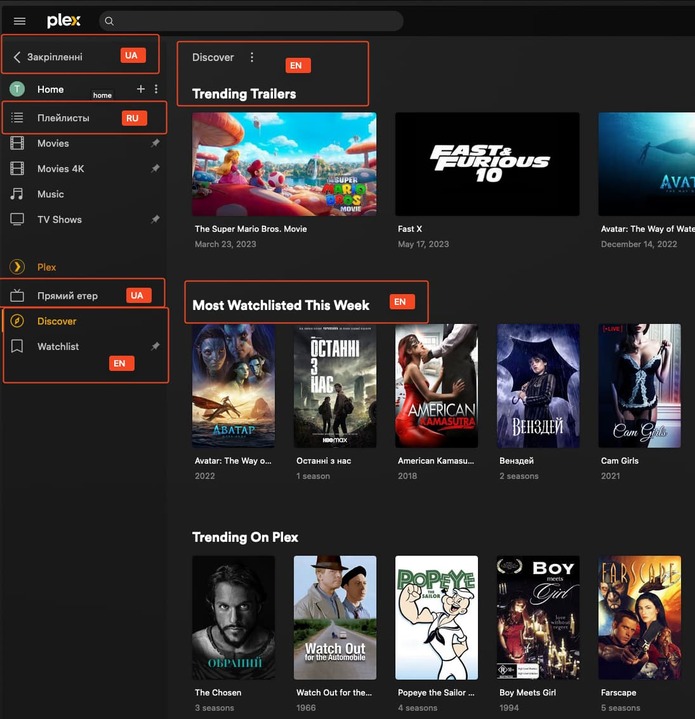Play The Super Mario Bros. Movie trailer thumbnail
Viewport: 695px width, 719px height.
(x=284, y=164)
